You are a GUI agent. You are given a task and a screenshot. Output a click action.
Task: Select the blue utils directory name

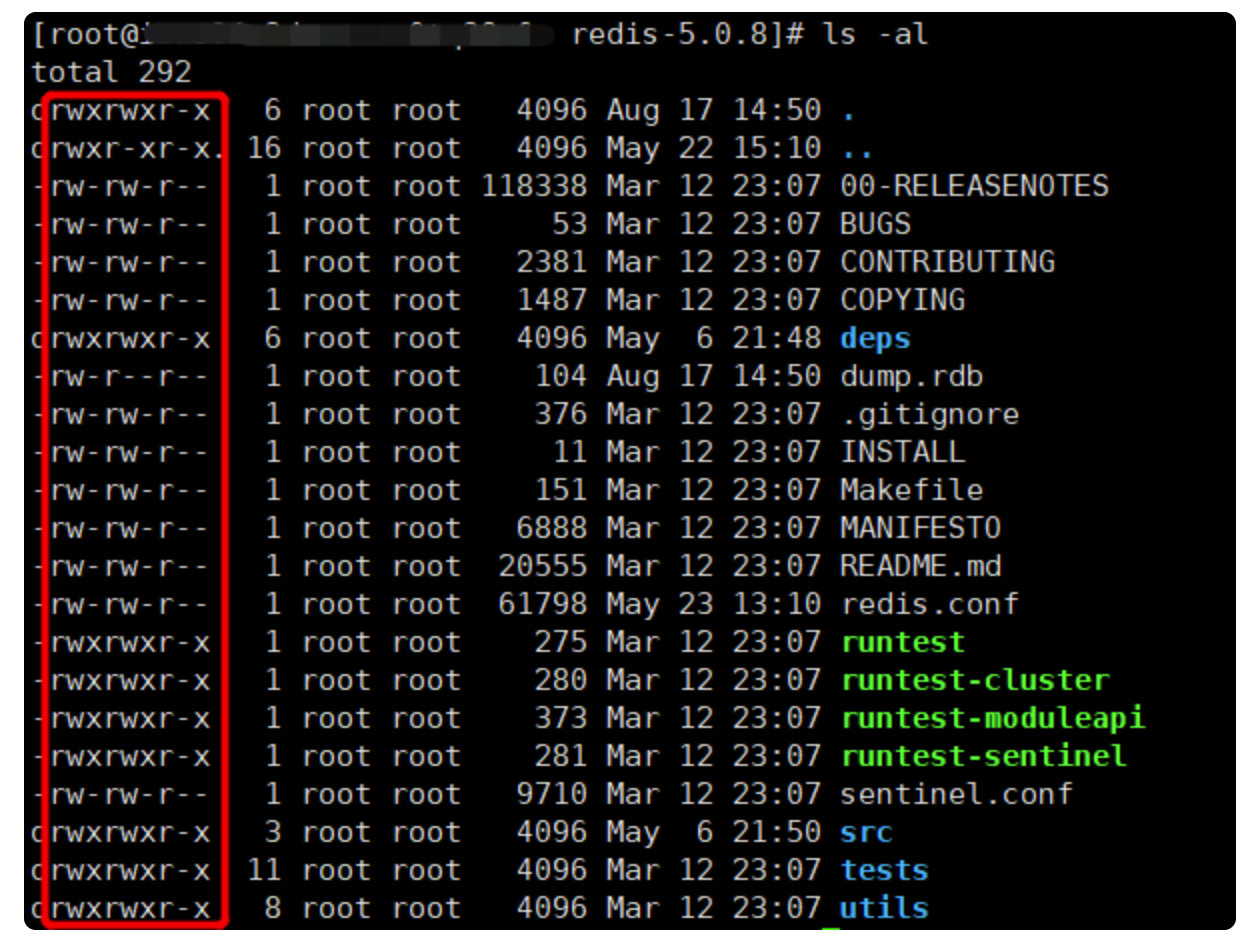pyautogui.click(x=884, y=908)
